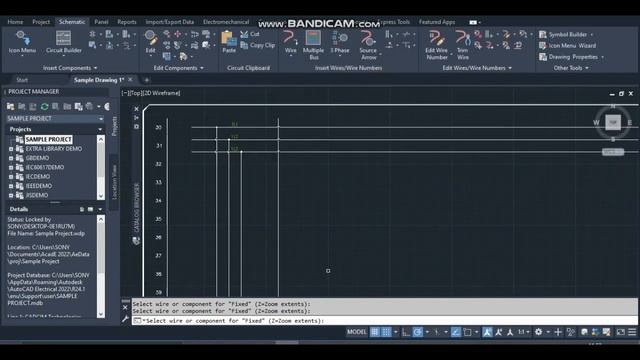Collapse the Projects section arrow

click(100, 129)
